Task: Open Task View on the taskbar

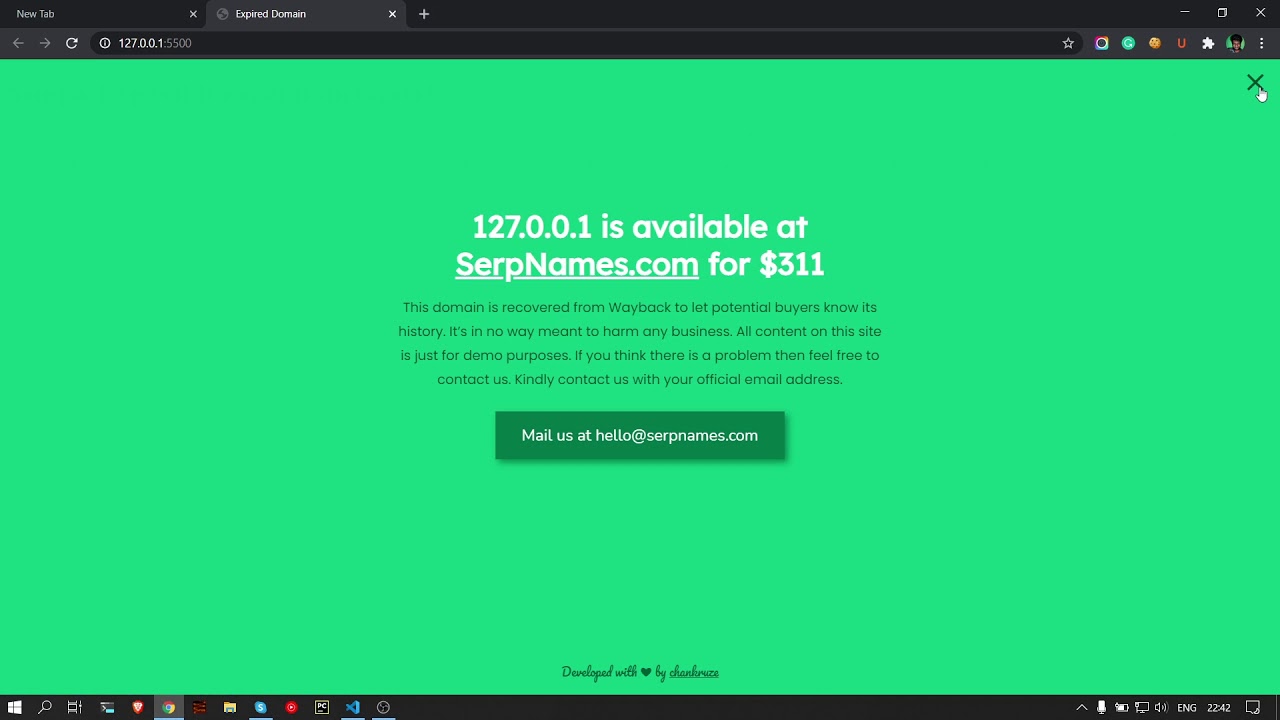Action: [x=74, y=707]
